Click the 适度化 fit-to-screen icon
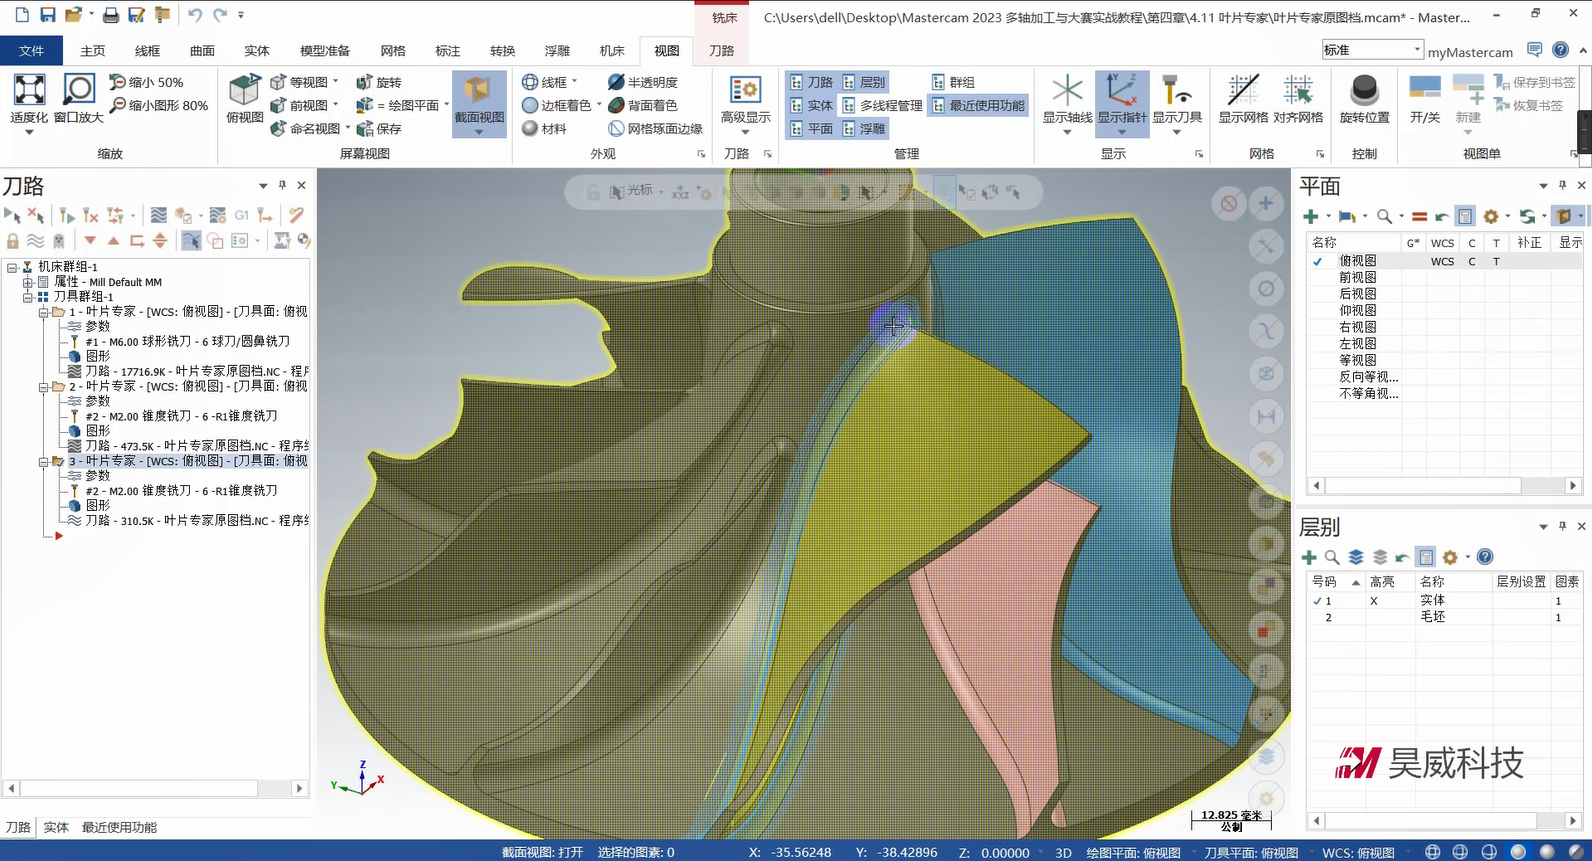The width and height of the screenshot is (1592, 861). 29,91
